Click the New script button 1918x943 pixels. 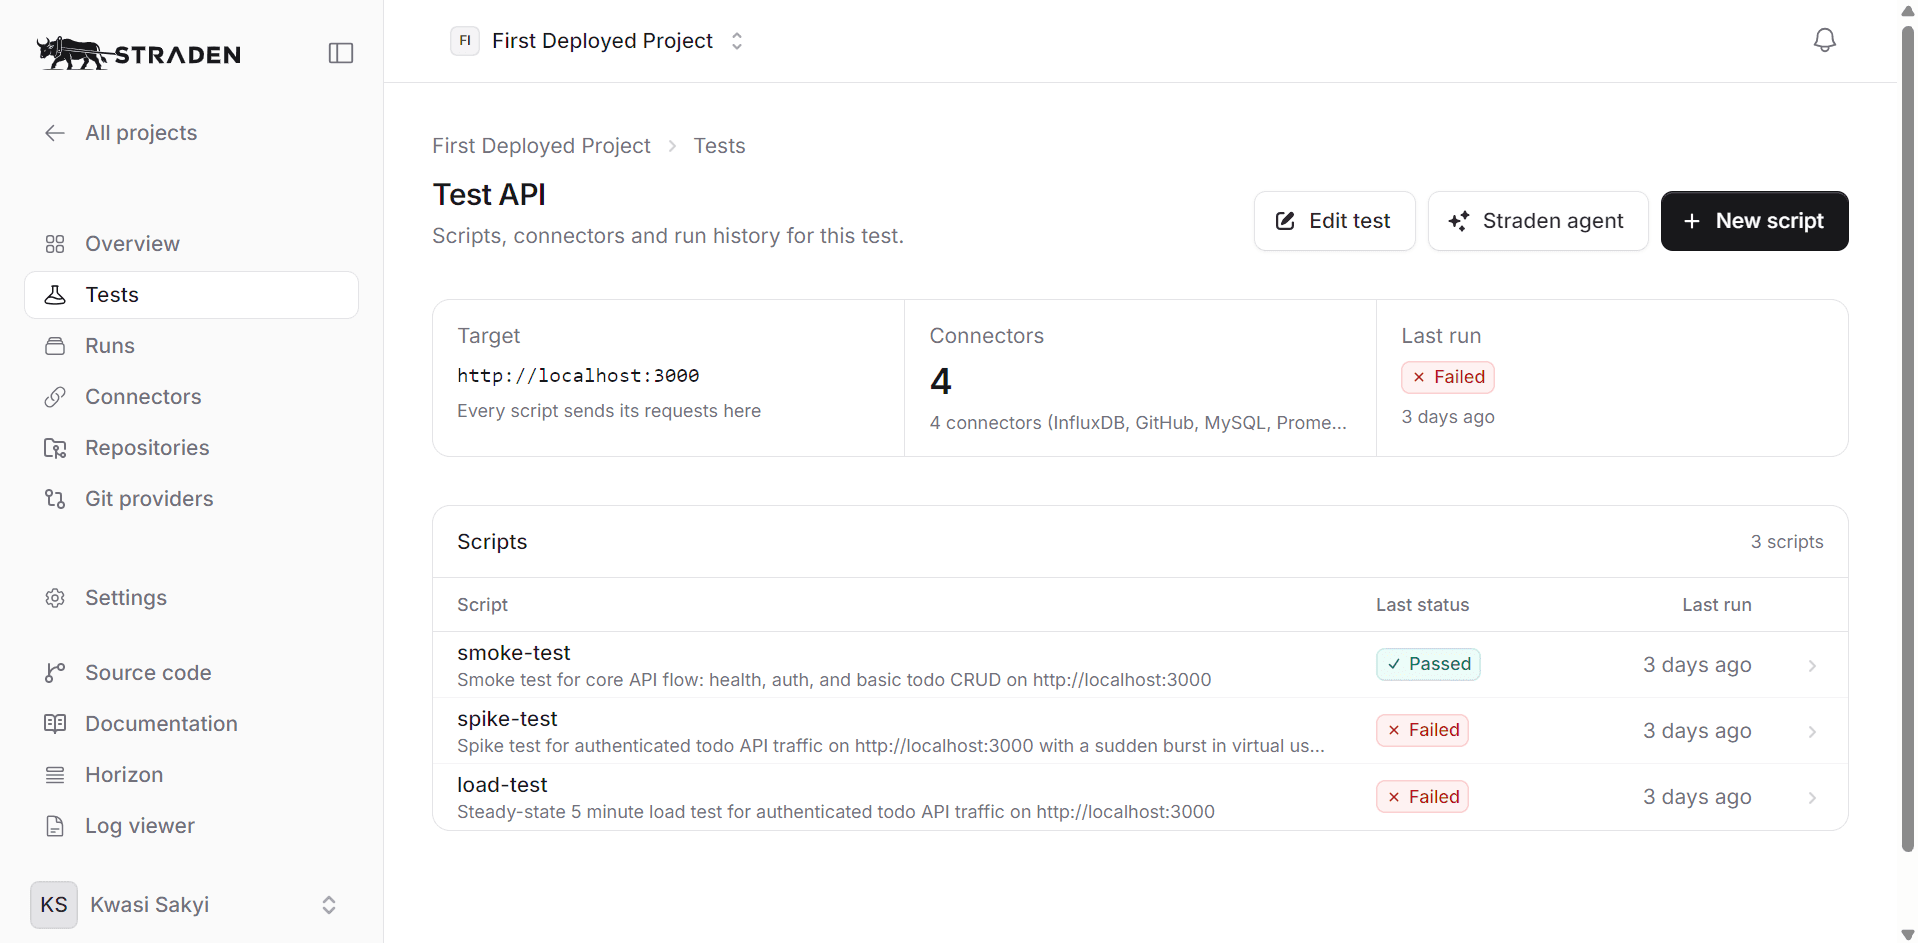pyautogui.click(x=1754, y=221)
